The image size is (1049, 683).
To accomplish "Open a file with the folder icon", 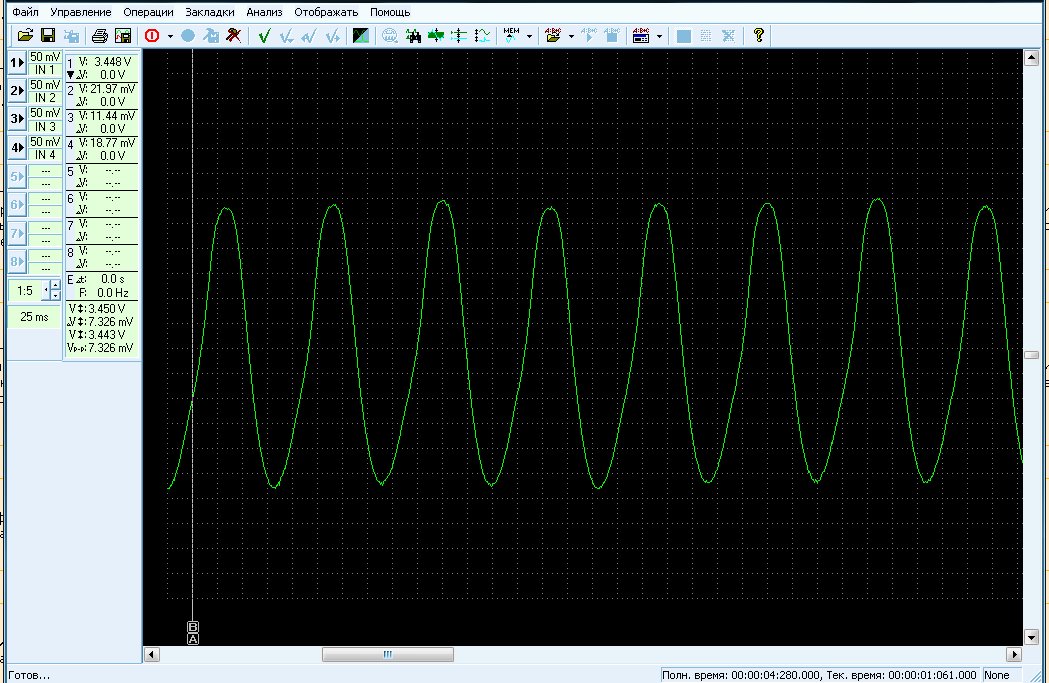I will click(x=25, y=35).
